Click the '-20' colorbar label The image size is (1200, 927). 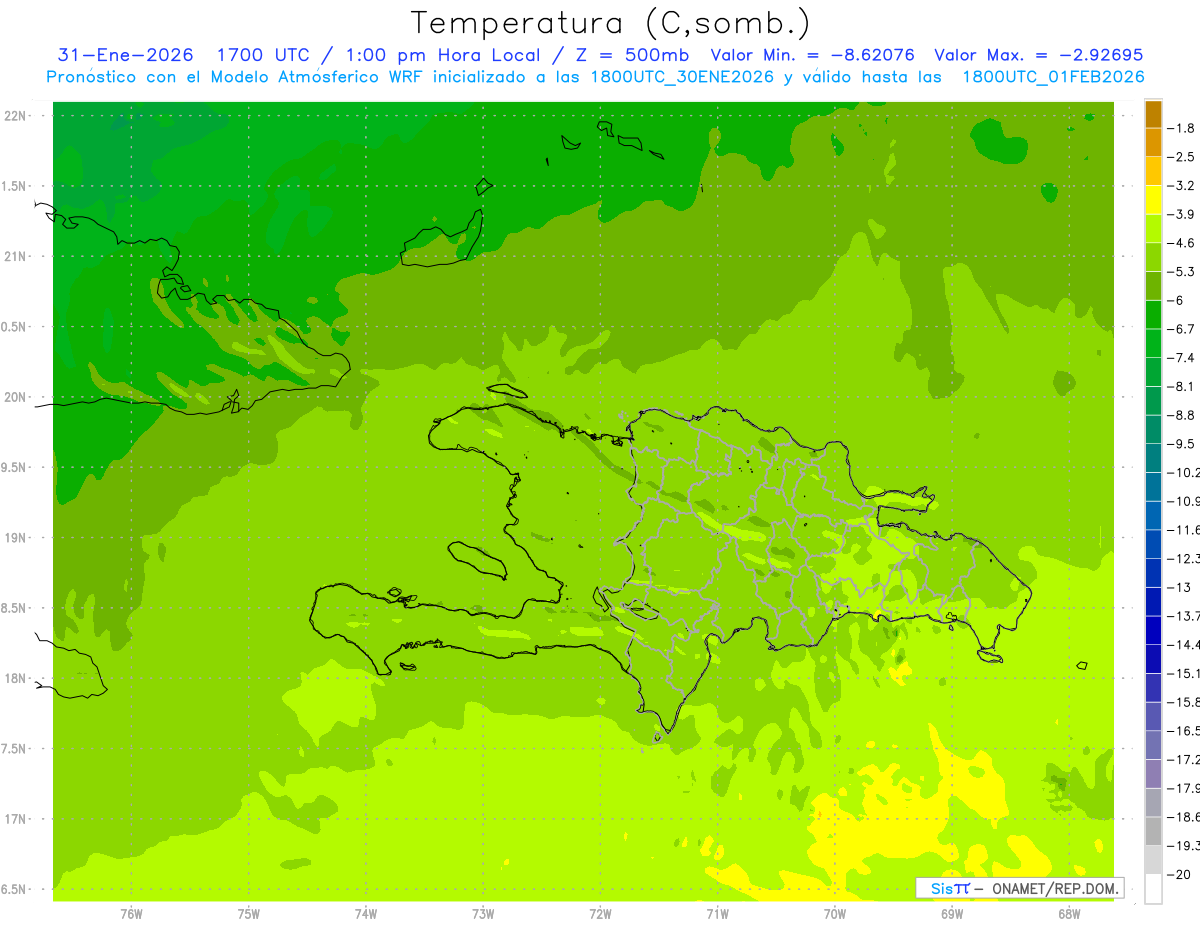[1181, 874]
